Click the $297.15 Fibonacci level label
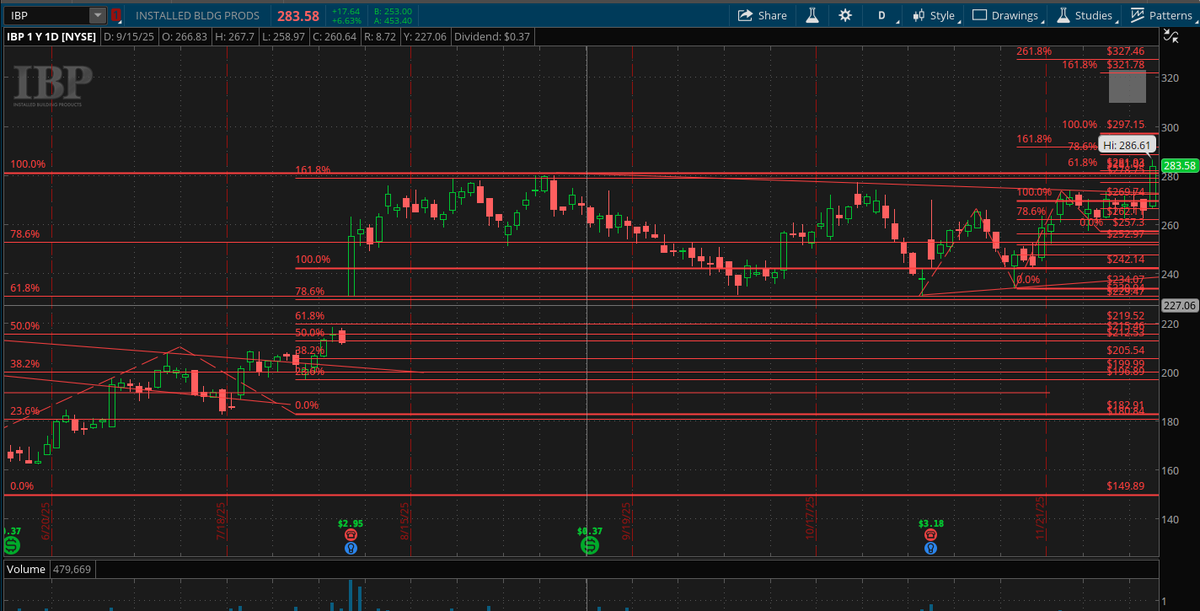 point(1125,125)
